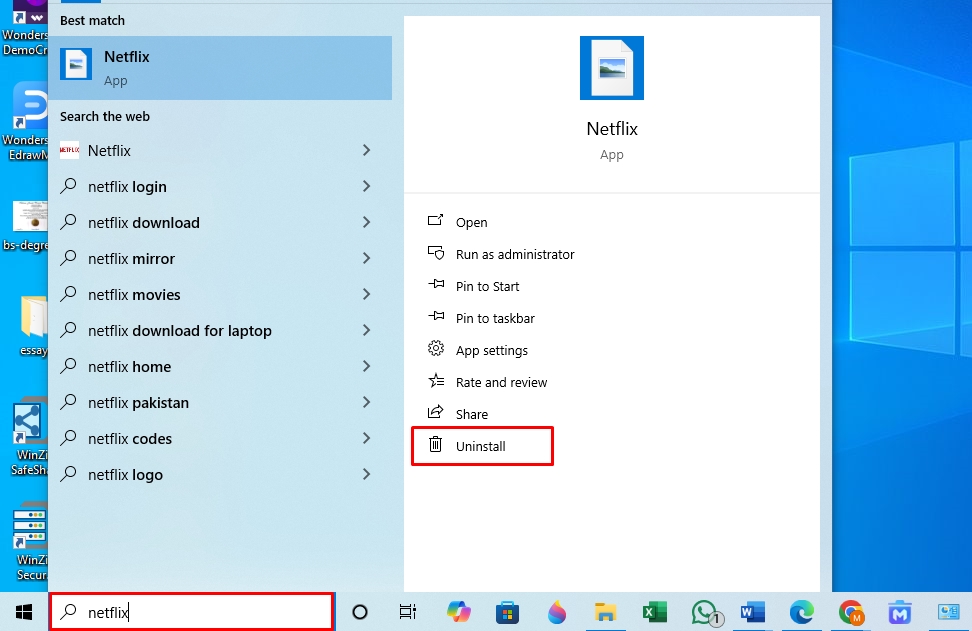Expand the 'netflix pakistan' chevron arrow
The width and height of the screenshot is (972, 631).
coord(366,402)
